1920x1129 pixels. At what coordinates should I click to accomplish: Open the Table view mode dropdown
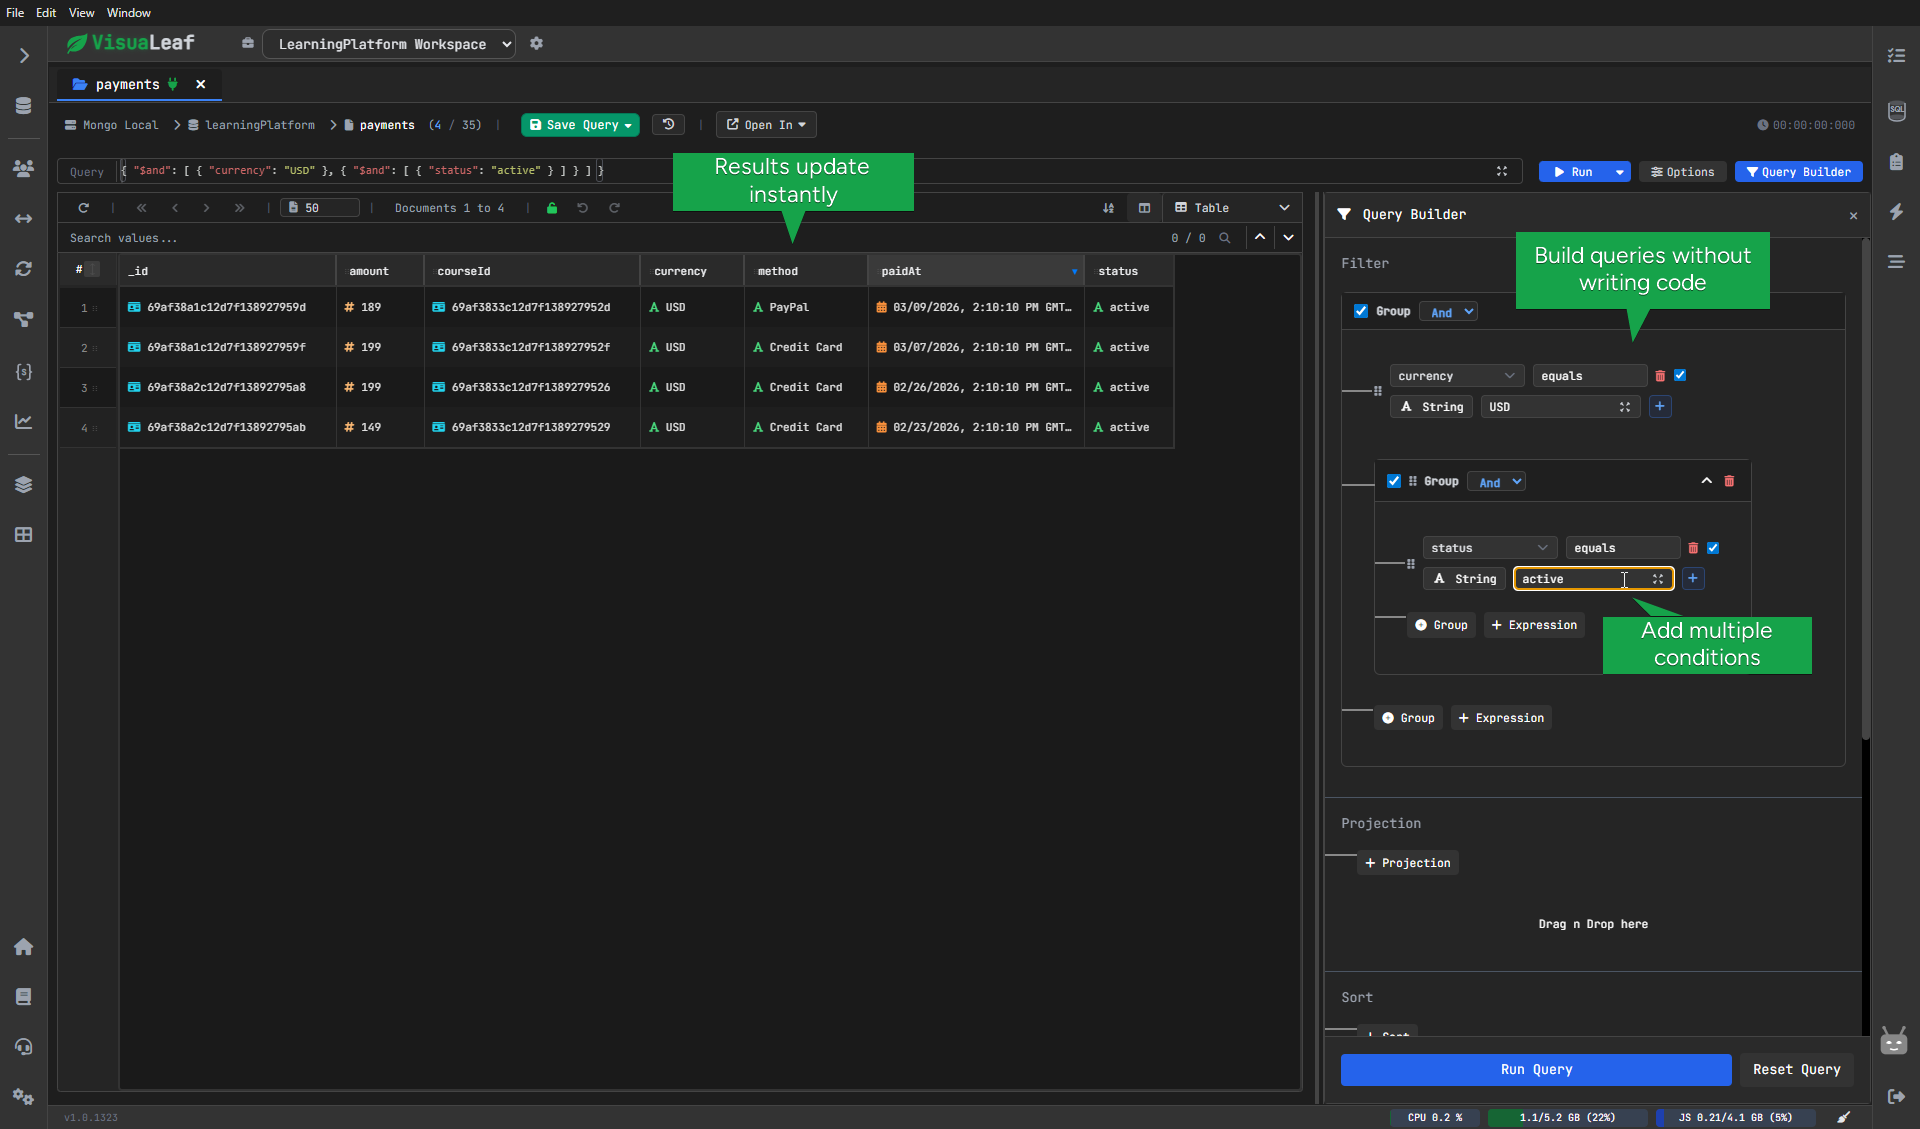tap(1285, 207)
